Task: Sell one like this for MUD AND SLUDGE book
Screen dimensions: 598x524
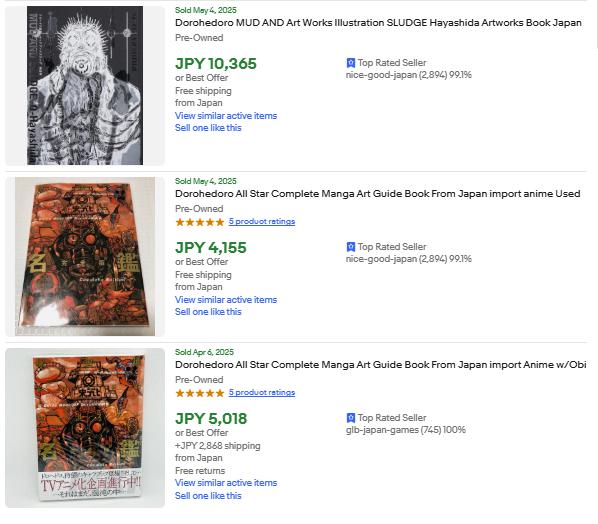Action: tap(208, 128)
